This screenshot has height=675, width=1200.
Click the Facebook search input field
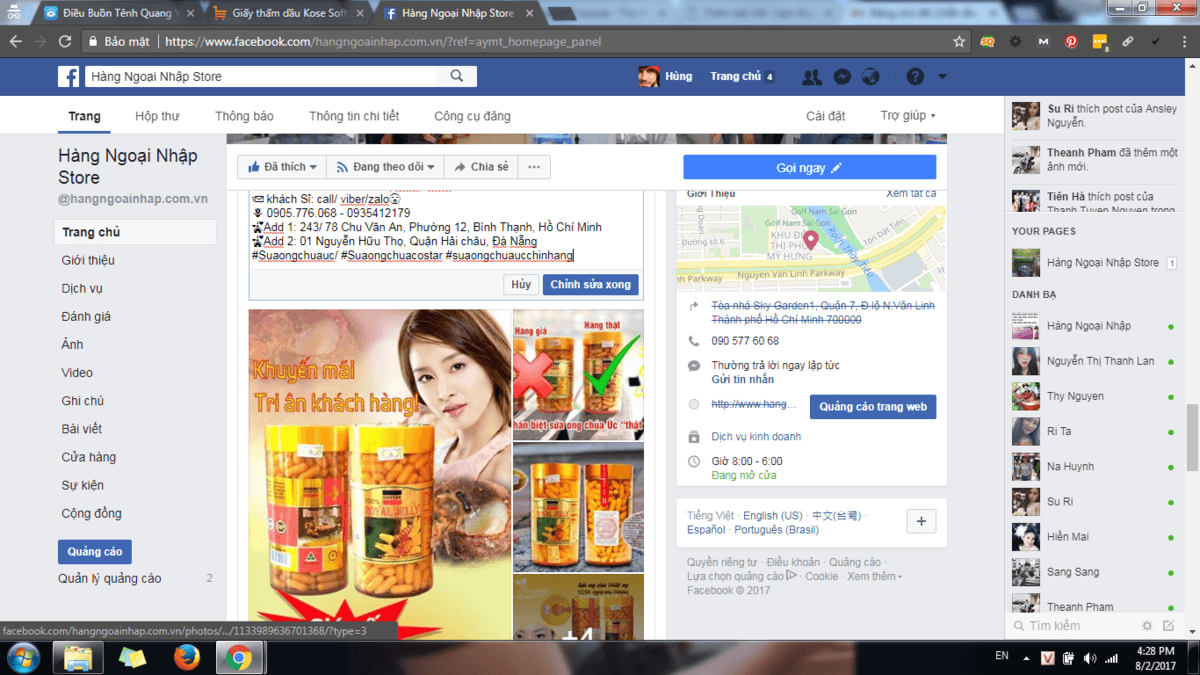pyautogui.click(x=260, y=76)
